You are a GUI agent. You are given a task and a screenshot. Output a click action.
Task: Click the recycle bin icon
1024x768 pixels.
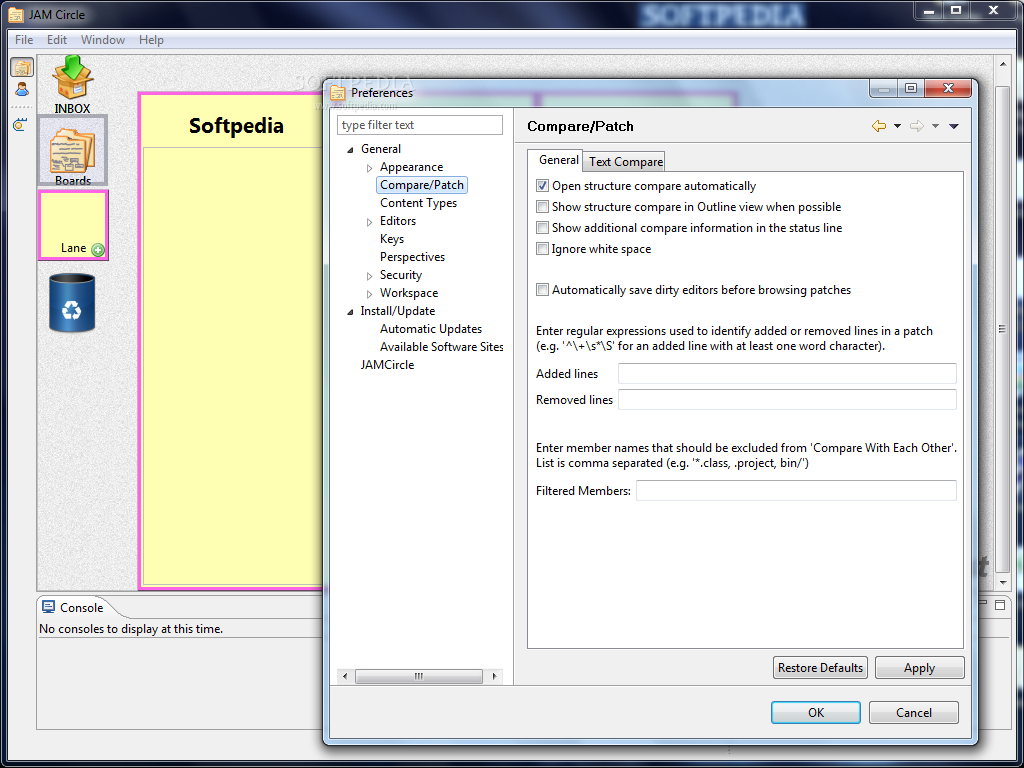click(x=72, y=302)
